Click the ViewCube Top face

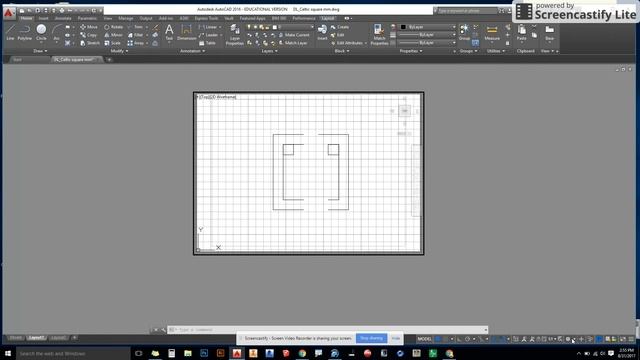click(404, 111)
